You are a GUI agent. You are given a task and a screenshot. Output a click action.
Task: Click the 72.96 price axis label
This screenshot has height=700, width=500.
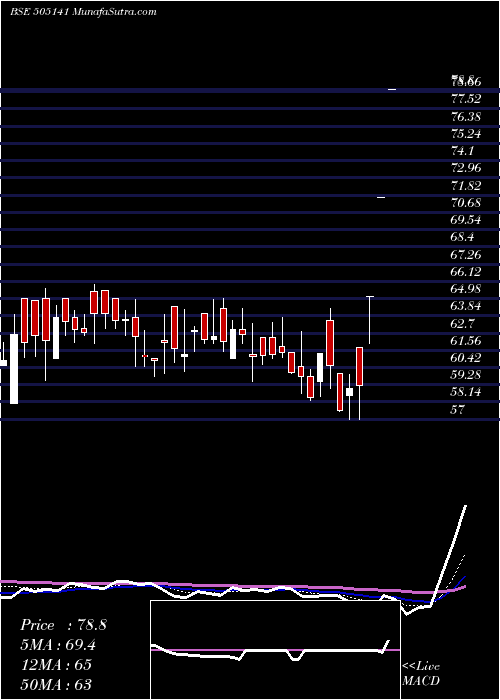click(467, 168)
